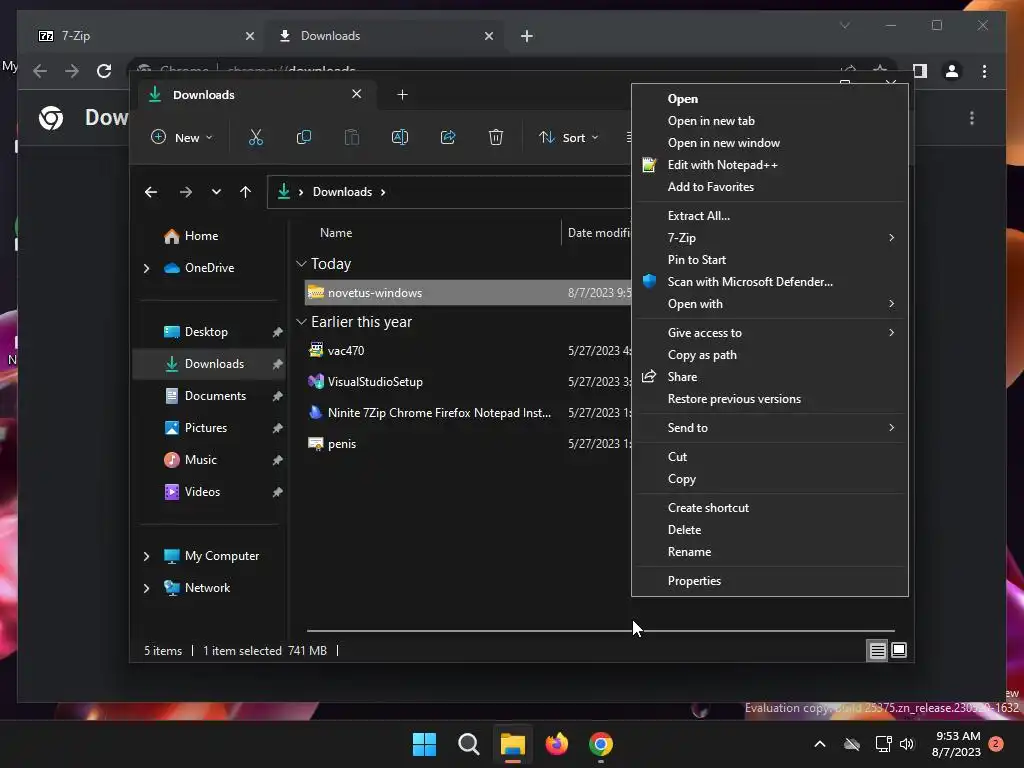Choose Open in the context menu

[x=770, y=99]
